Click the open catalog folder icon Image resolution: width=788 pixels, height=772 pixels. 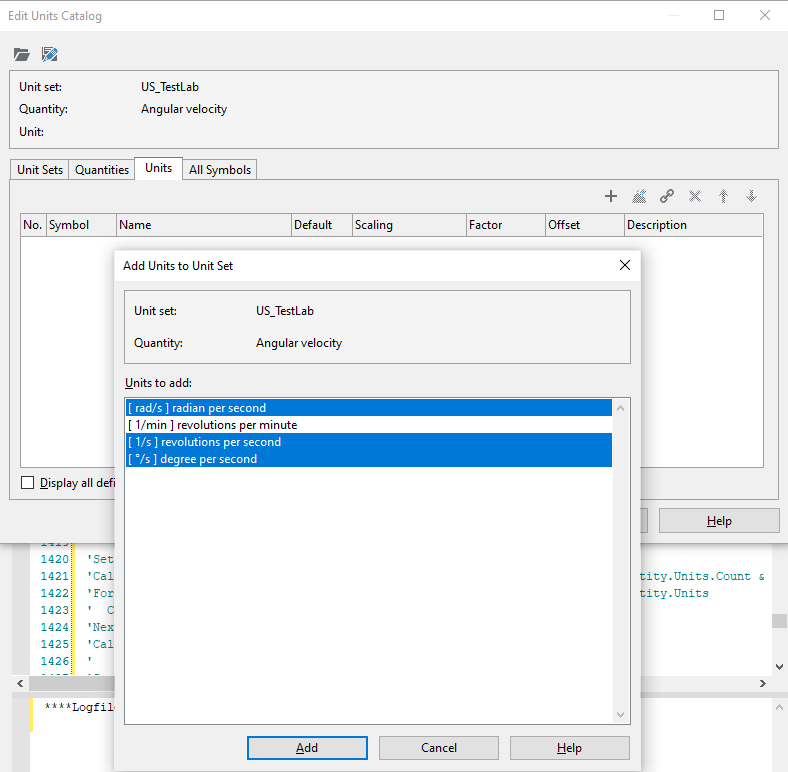point(21,54)
